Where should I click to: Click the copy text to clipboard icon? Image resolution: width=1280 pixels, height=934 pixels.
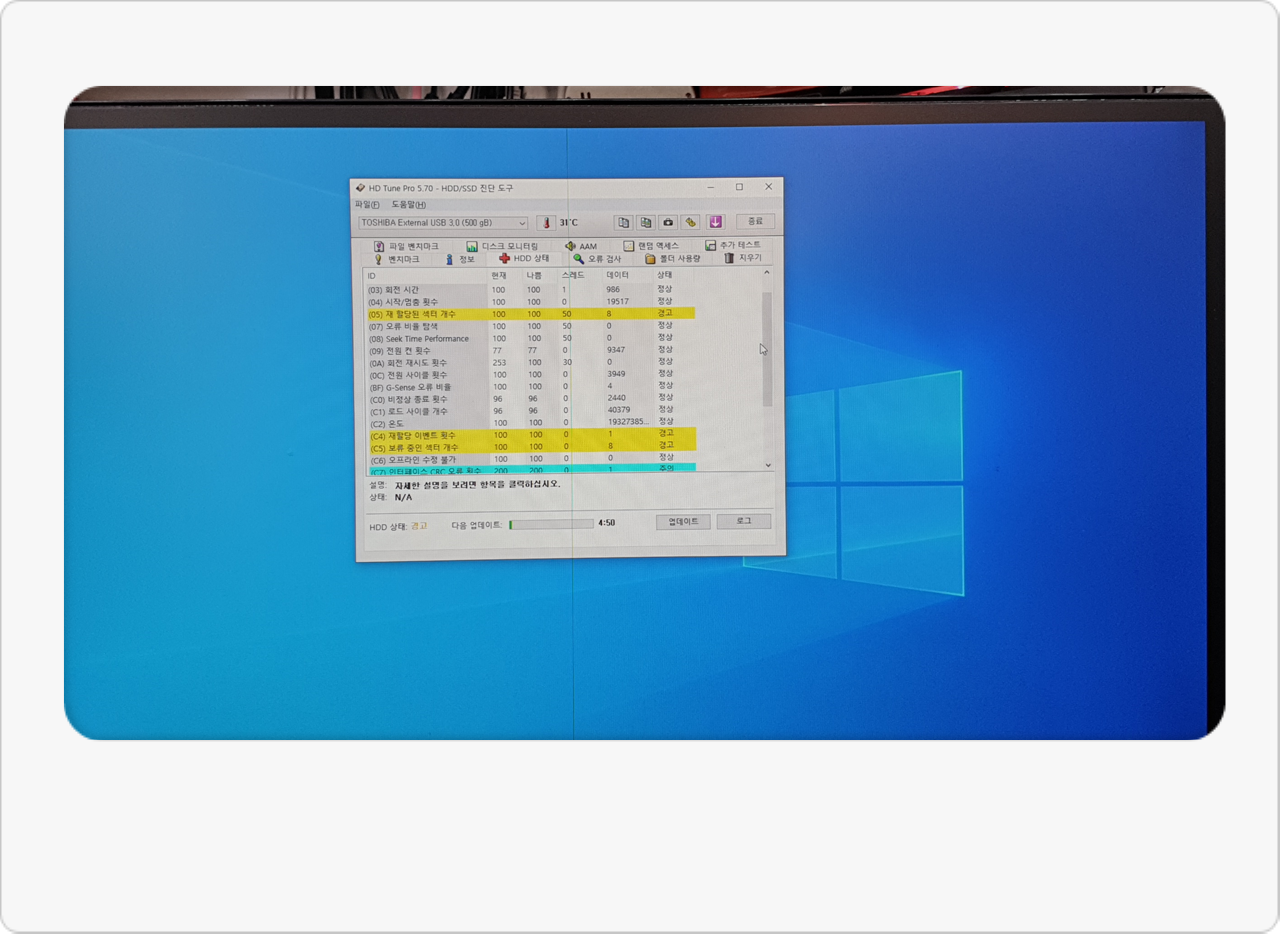(623, 222)
